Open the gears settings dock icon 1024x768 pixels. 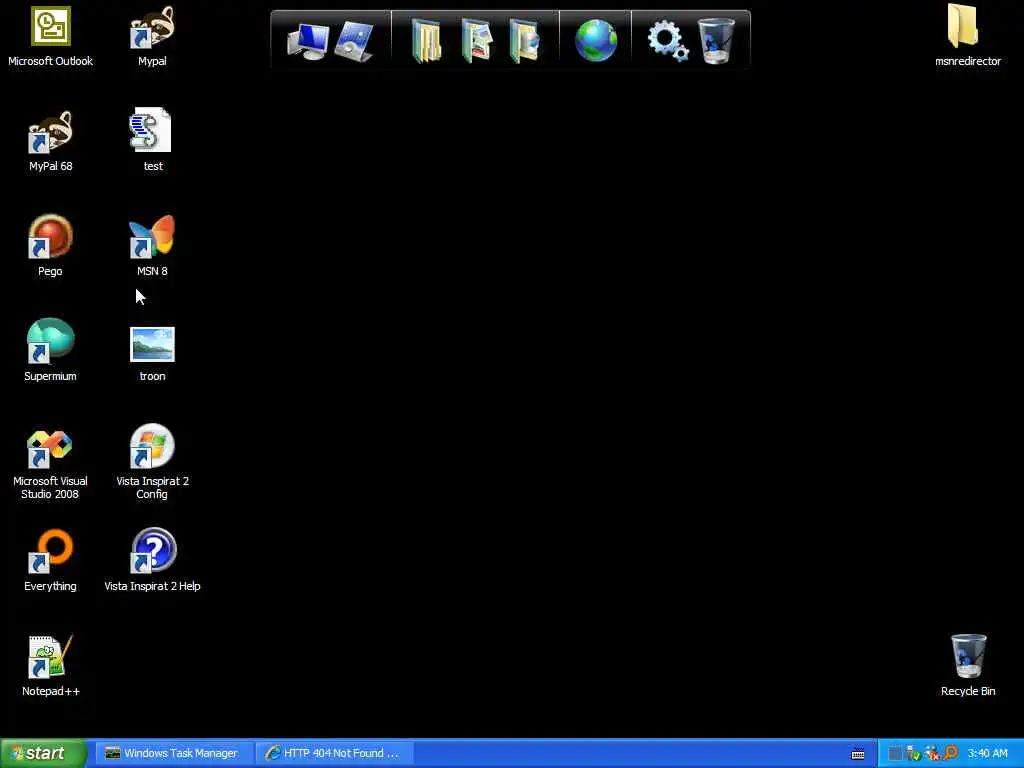(667, 40)
